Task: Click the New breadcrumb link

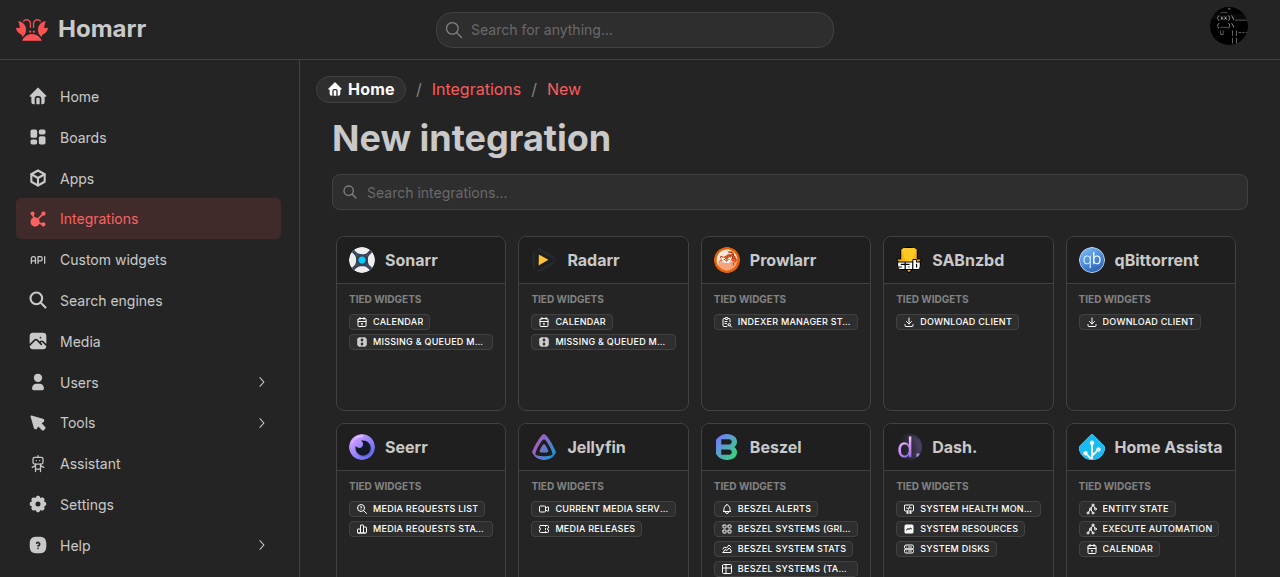Action: coord(564,89)
